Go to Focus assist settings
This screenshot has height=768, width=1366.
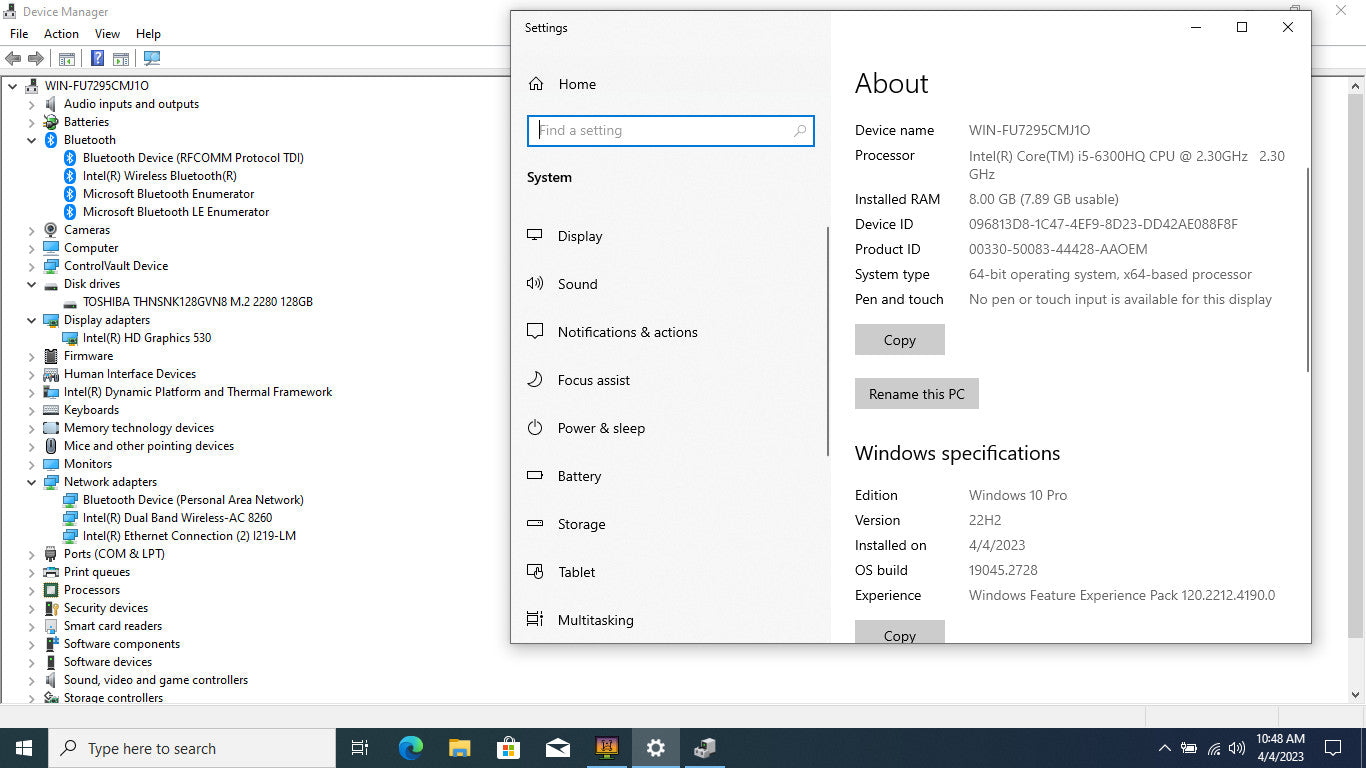coord(593,380)
